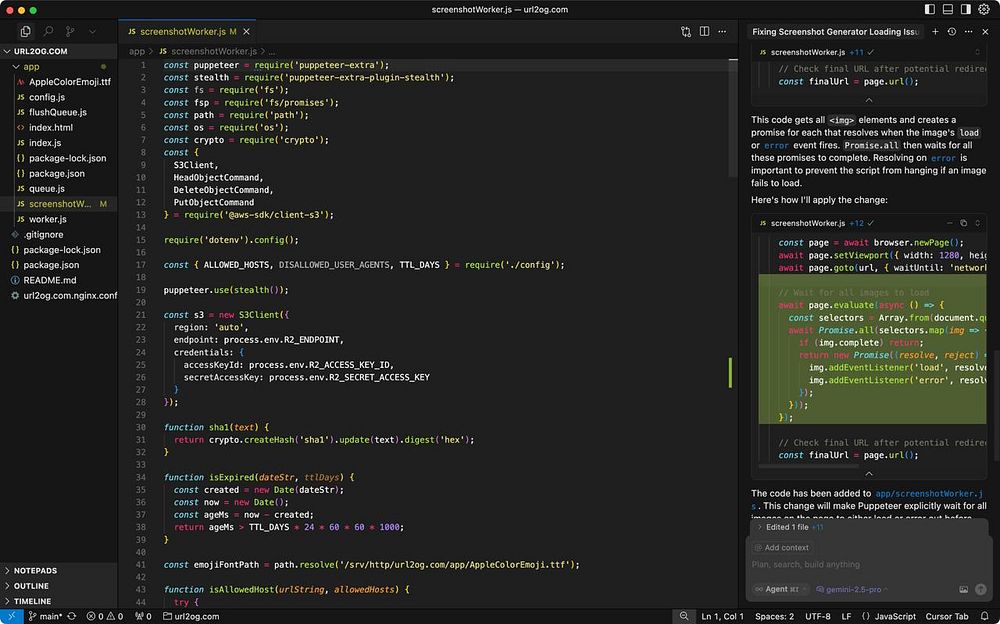This screenshot has width=1000, height=624.
Task: Split the editor to the right
Action: [704, 31]
